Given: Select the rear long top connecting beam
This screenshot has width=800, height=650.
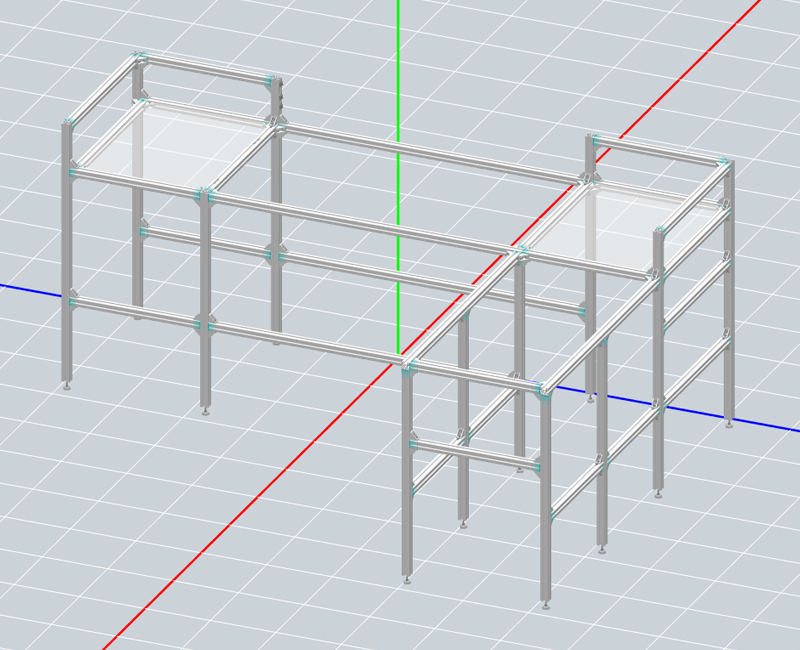Looking at the screenshot, I should pos(430,153).
